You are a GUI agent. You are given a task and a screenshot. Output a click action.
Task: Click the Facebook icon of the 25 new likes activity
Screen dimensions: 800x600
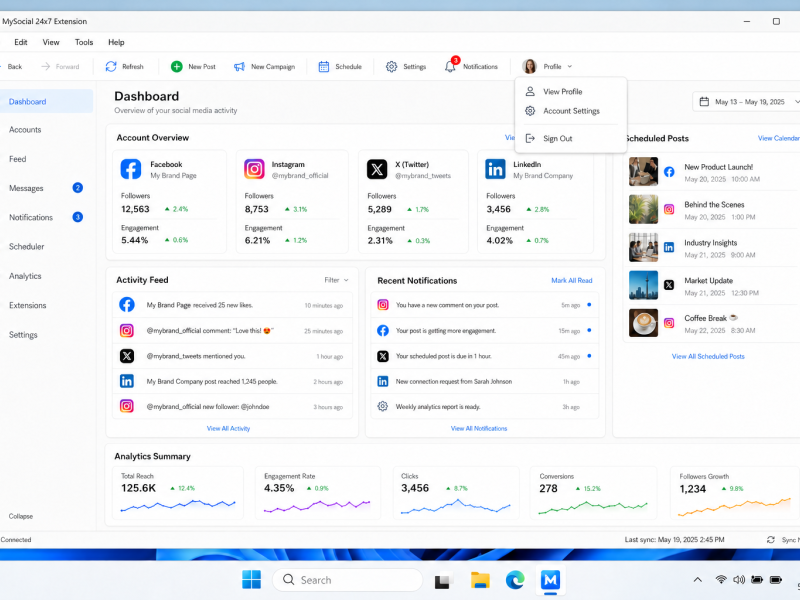pyautogui.click(x=127, y=305)
